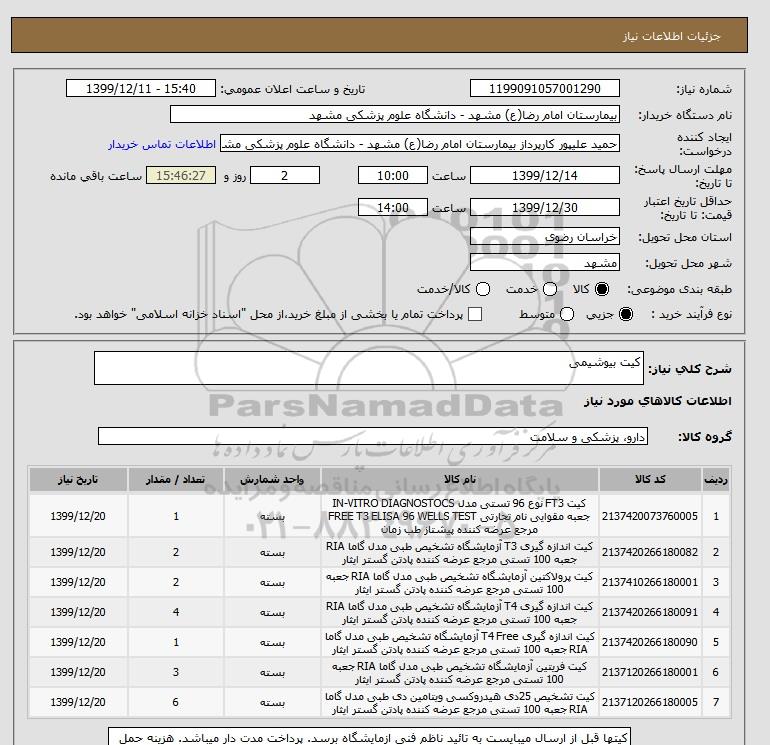The image size is (770, 745).
Task: Click the تاریخ نیاز column header
Action: pyautogui.click(x=78, y=479)
